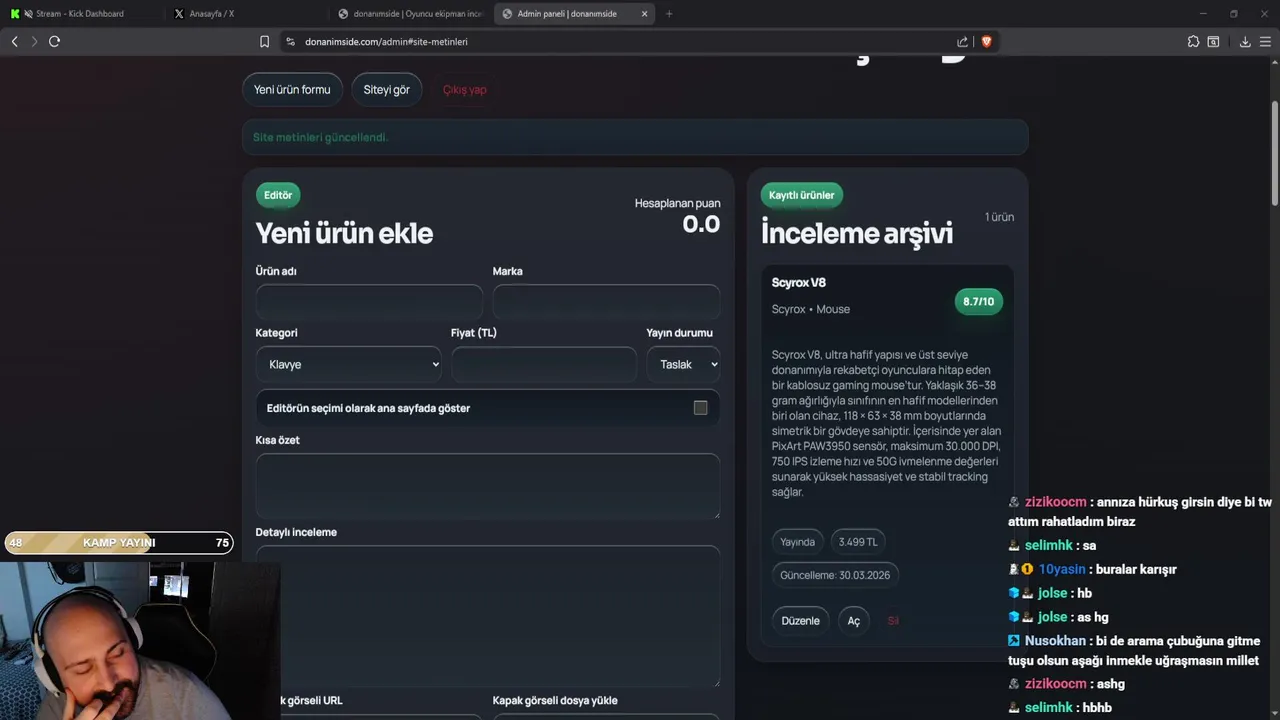Open the Yayın durumu dropdown showing Taslak
1280x720 pixels.
[683, 364]
